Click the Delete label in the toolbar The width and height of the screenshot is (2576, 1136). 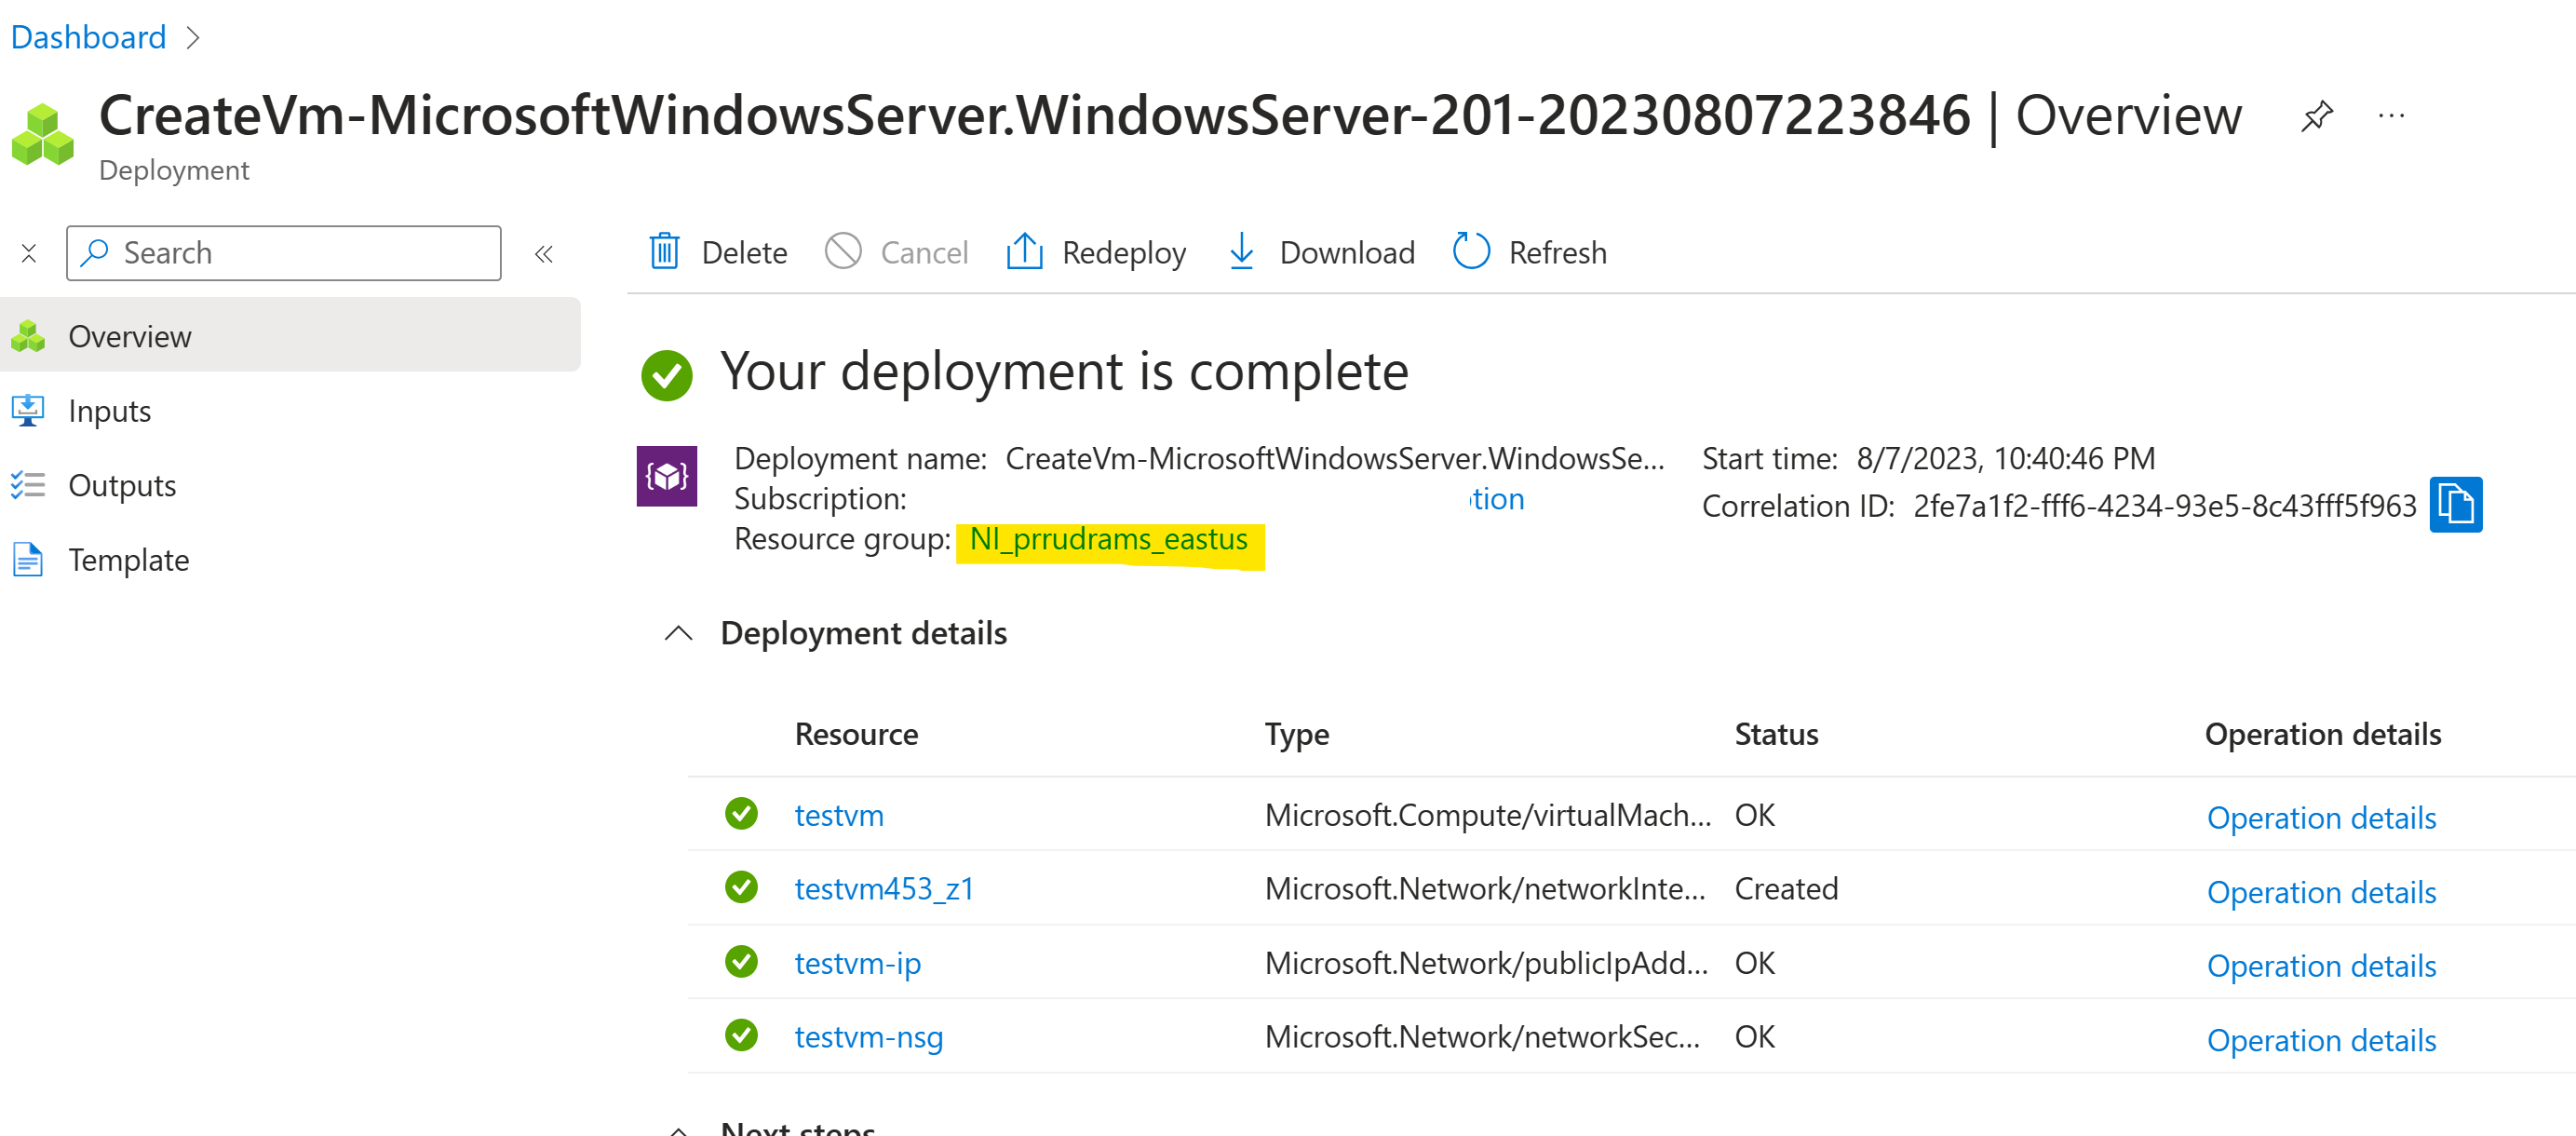(x=744, y=253)
